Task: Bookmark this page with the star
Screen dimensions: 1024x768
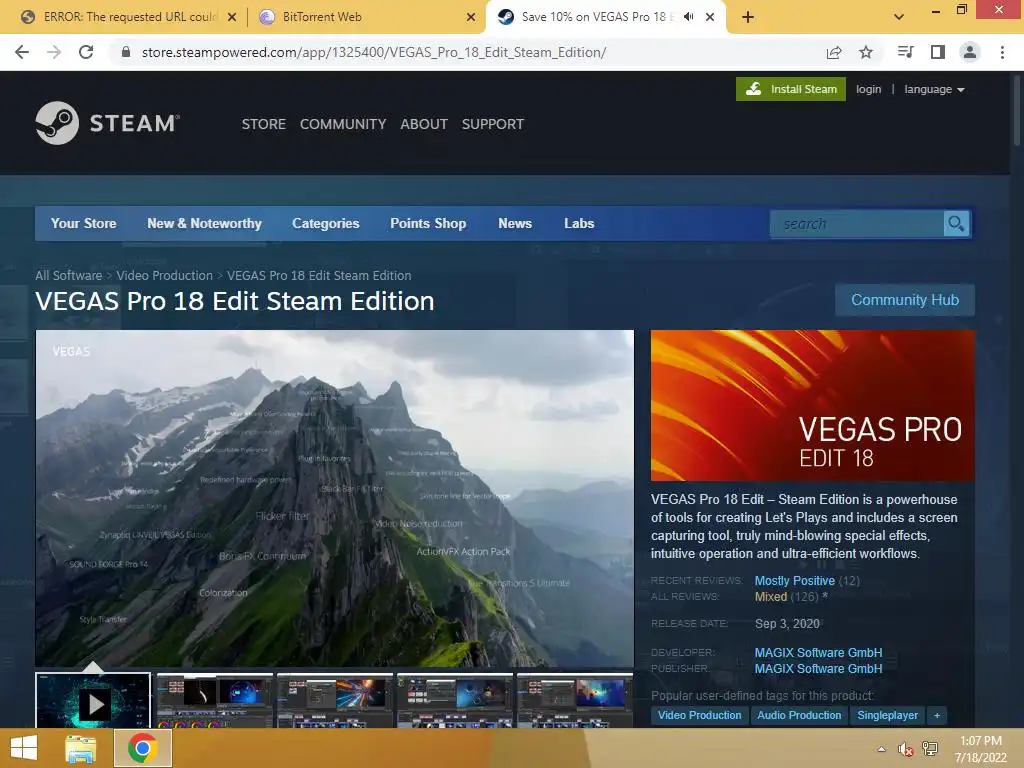Action: [x=866, y=52]
